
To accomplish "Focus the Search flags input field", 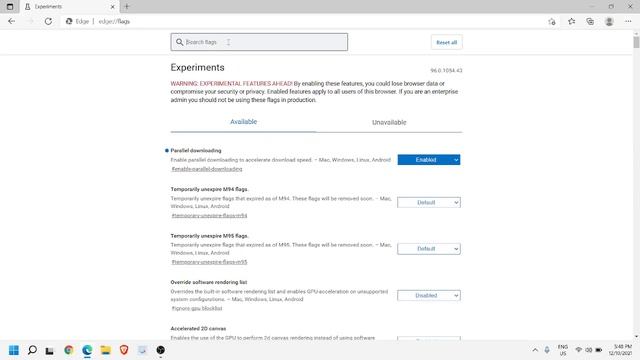I will coord(259,42).
